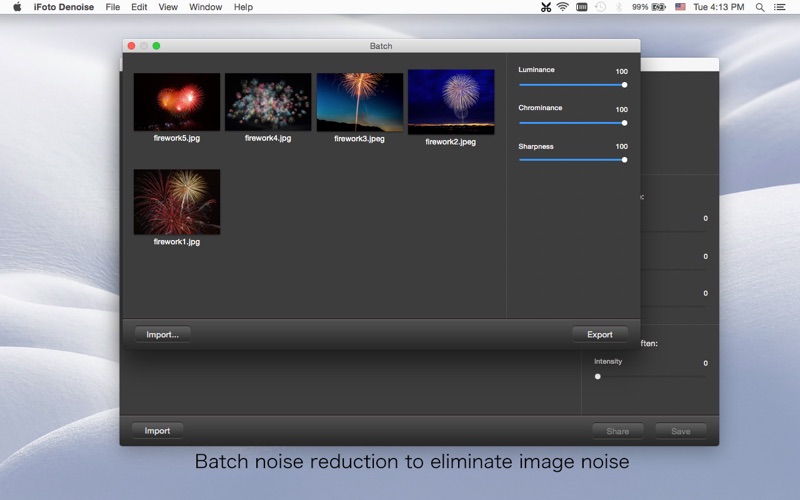Click the Share button in main window
This screenshot has height=500, width=800.
tap(617, 431)
